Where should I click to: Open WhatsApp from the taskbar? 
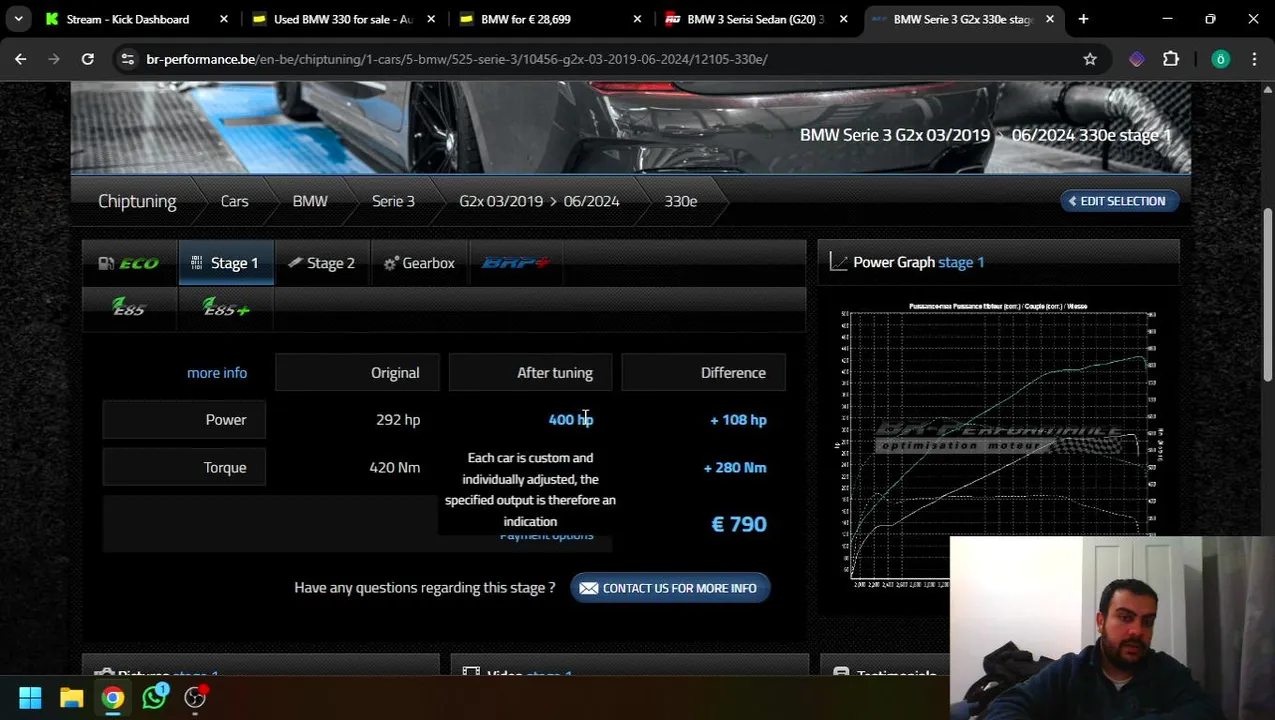[x=154, y=697]
